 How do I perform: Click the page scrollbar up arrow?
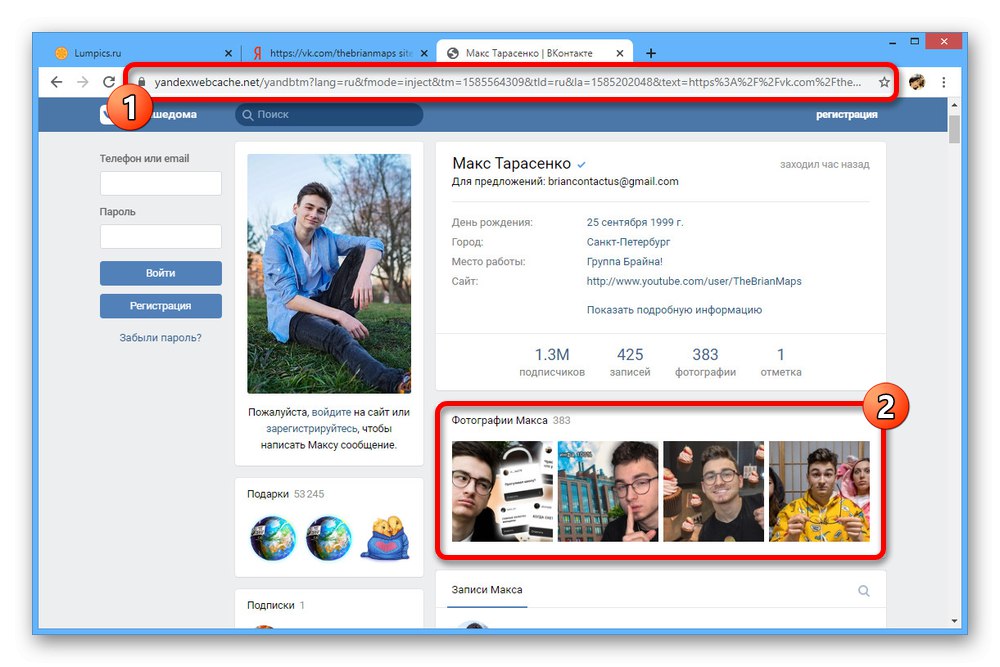coord(954,105)
